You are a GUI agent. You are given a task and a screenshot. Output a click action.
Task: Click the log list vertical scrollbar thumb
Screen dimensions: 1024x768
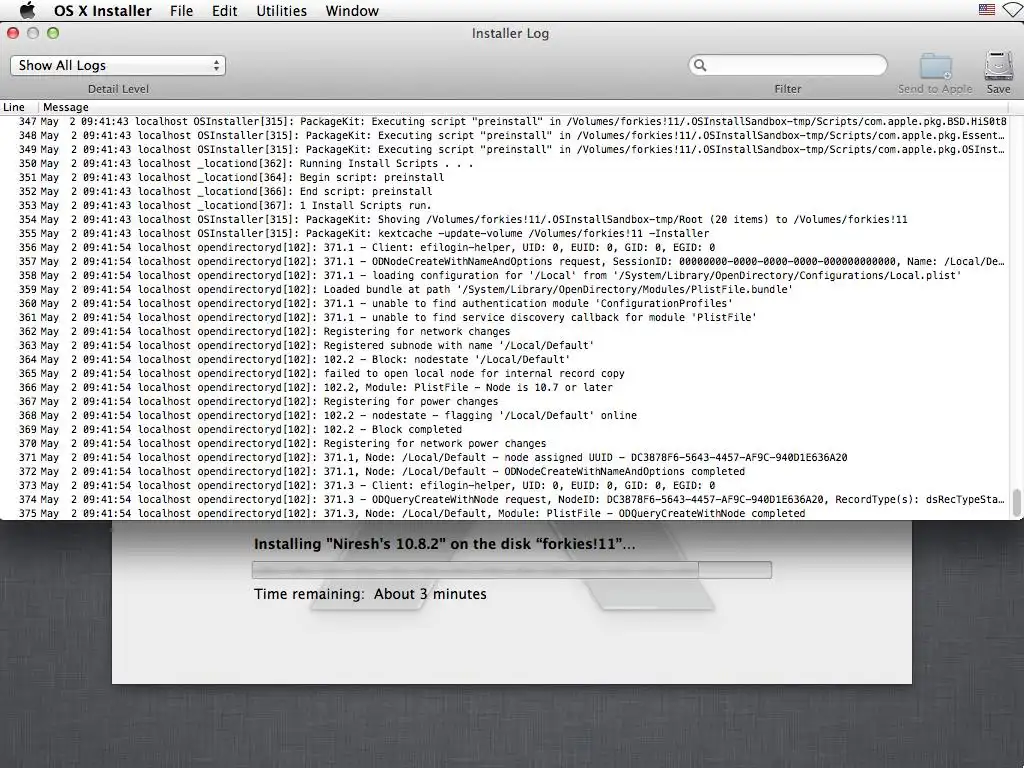(x=1017, y=502)
